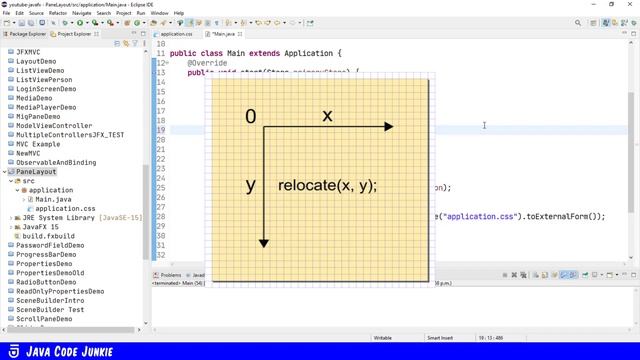640x360 pixels.
Task: Select build.fxbuild file in the tree
Action: click(x=45, y=236)
